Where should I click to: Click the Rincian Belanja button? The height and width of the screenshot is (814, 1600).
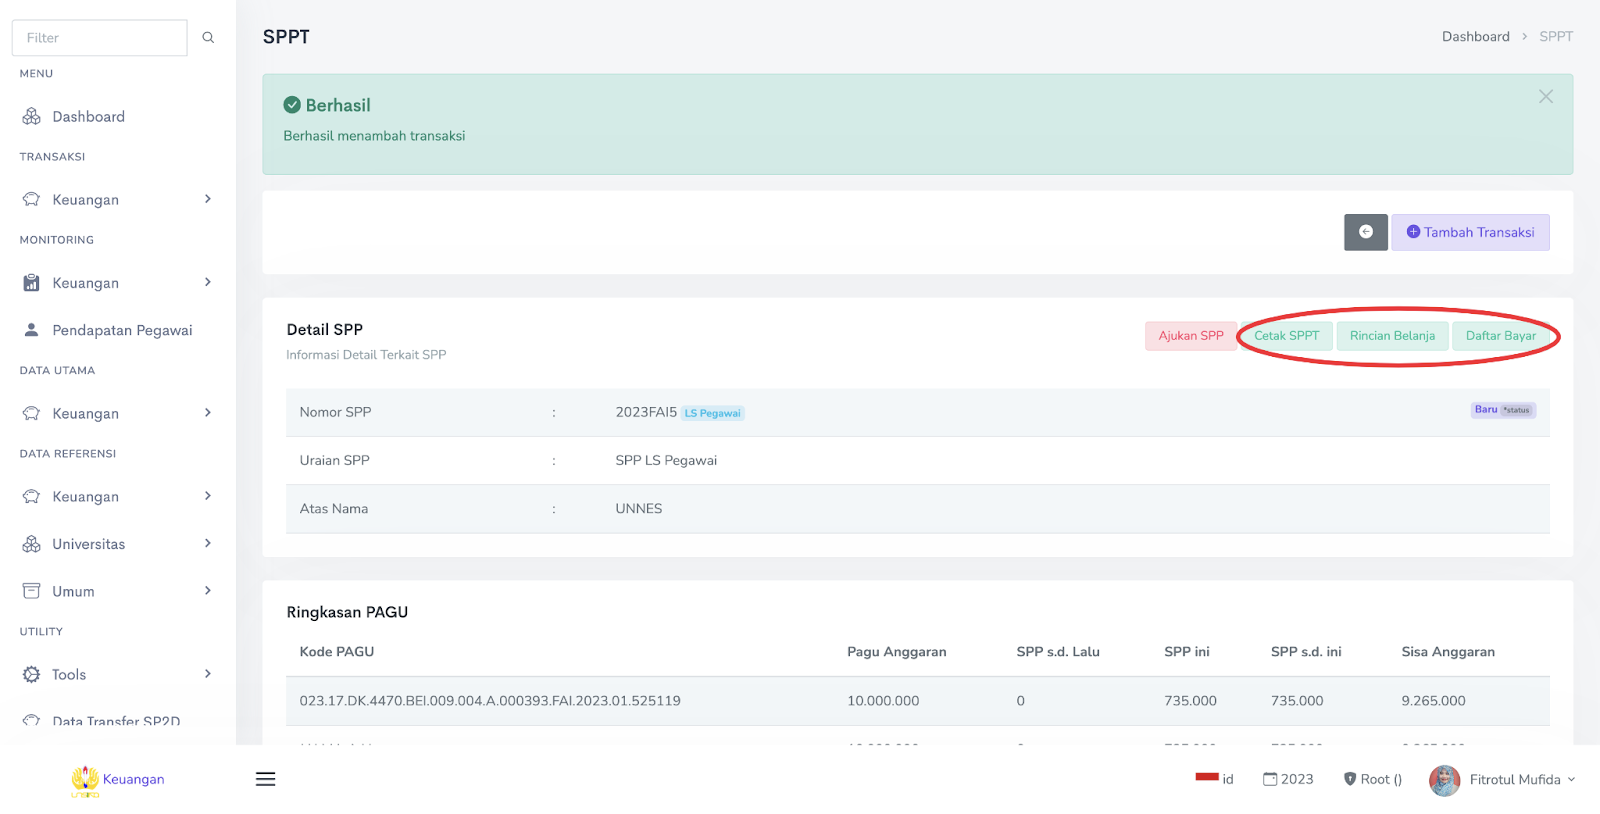coord(1392,336)
